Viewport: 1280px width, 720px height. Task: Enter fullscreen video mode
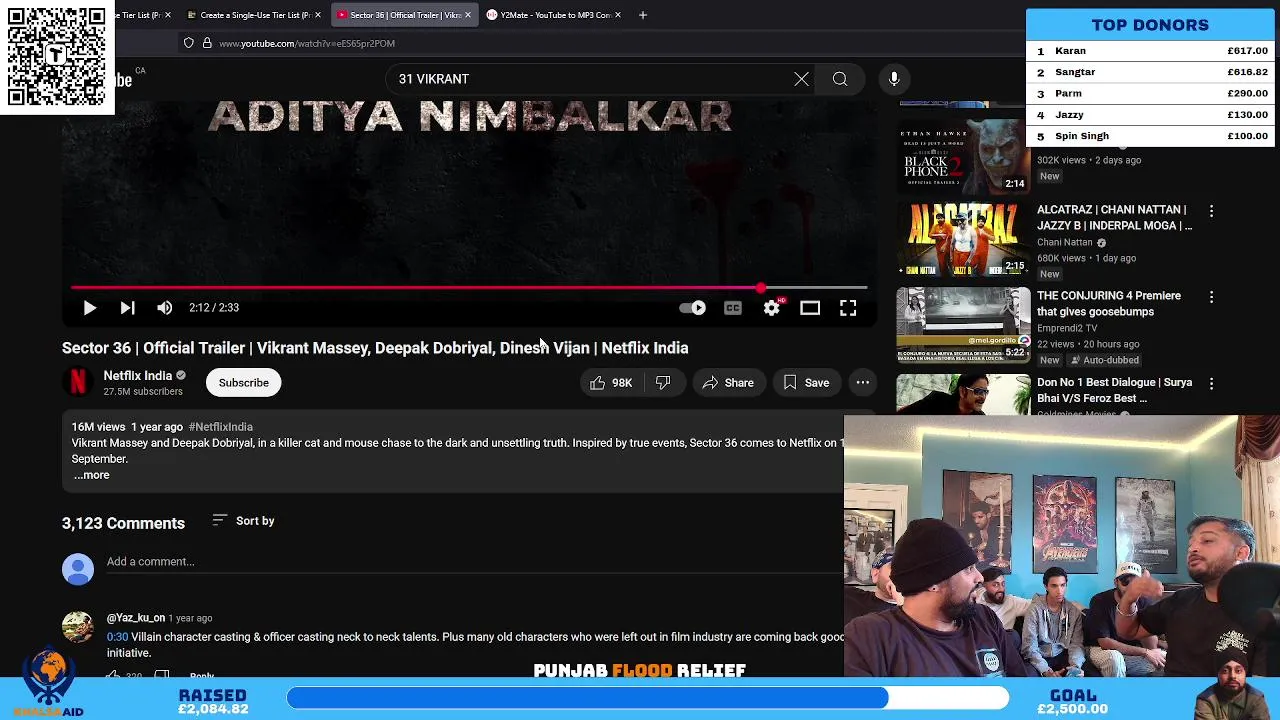tap(848, 308)
